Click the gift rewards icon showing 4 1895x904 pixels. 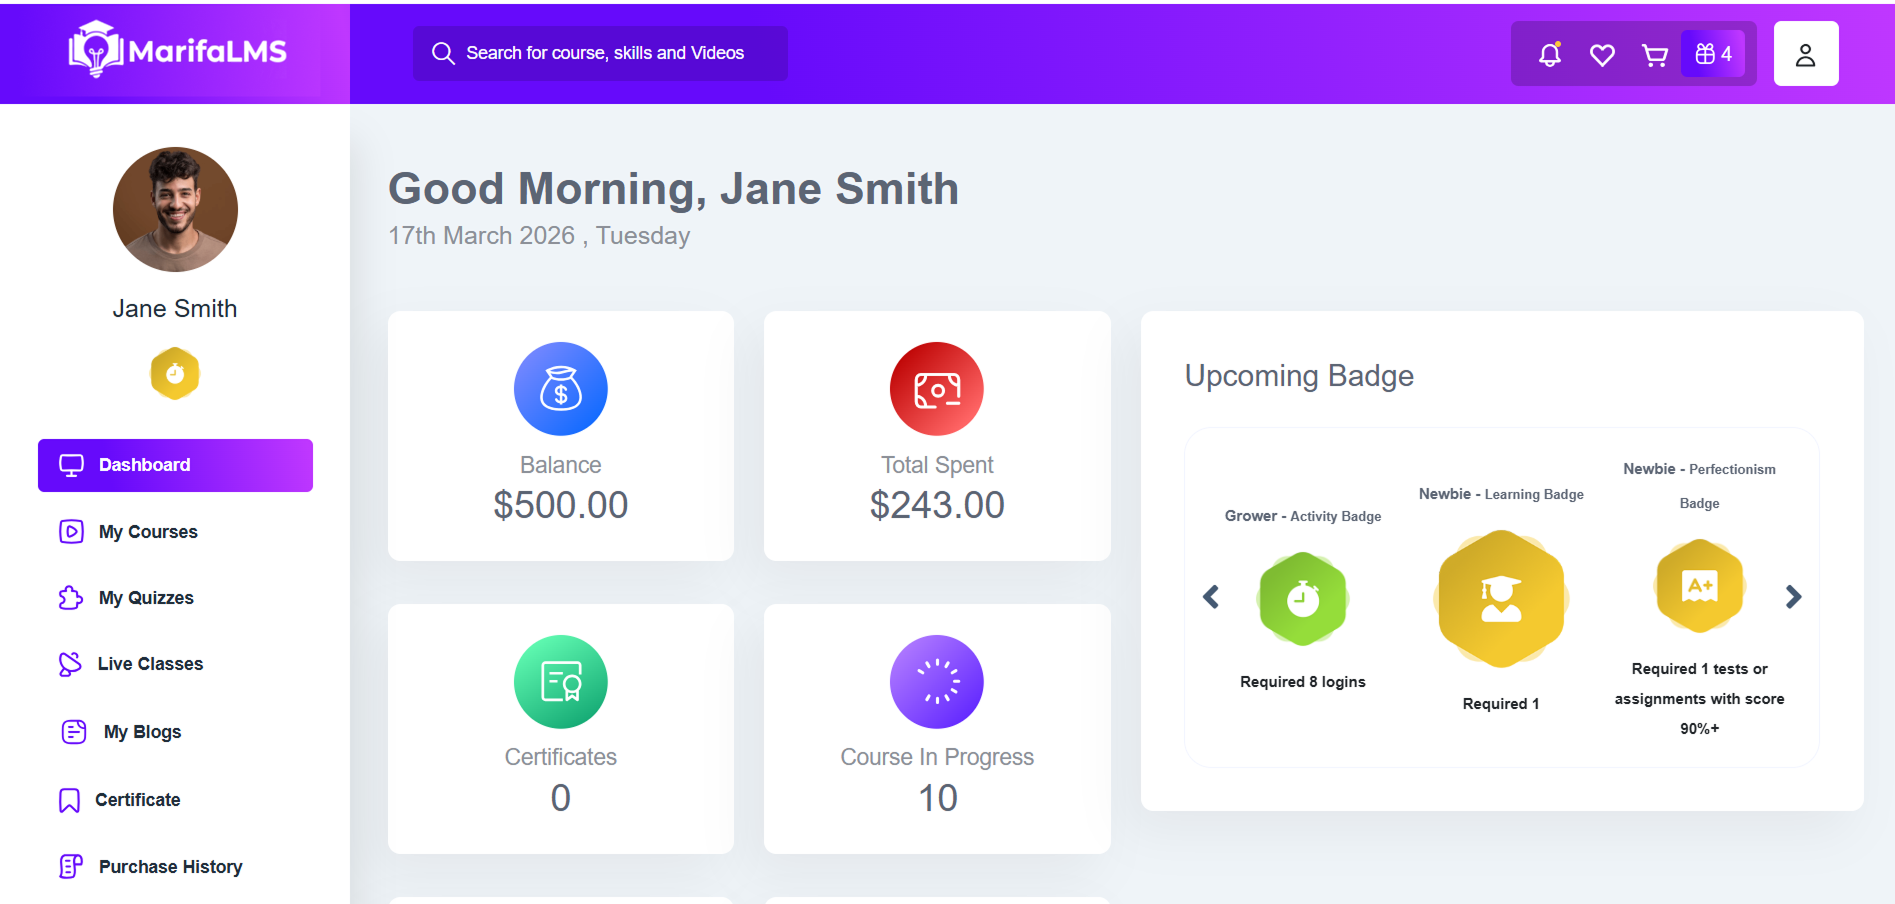click(x=1713, y=54)
